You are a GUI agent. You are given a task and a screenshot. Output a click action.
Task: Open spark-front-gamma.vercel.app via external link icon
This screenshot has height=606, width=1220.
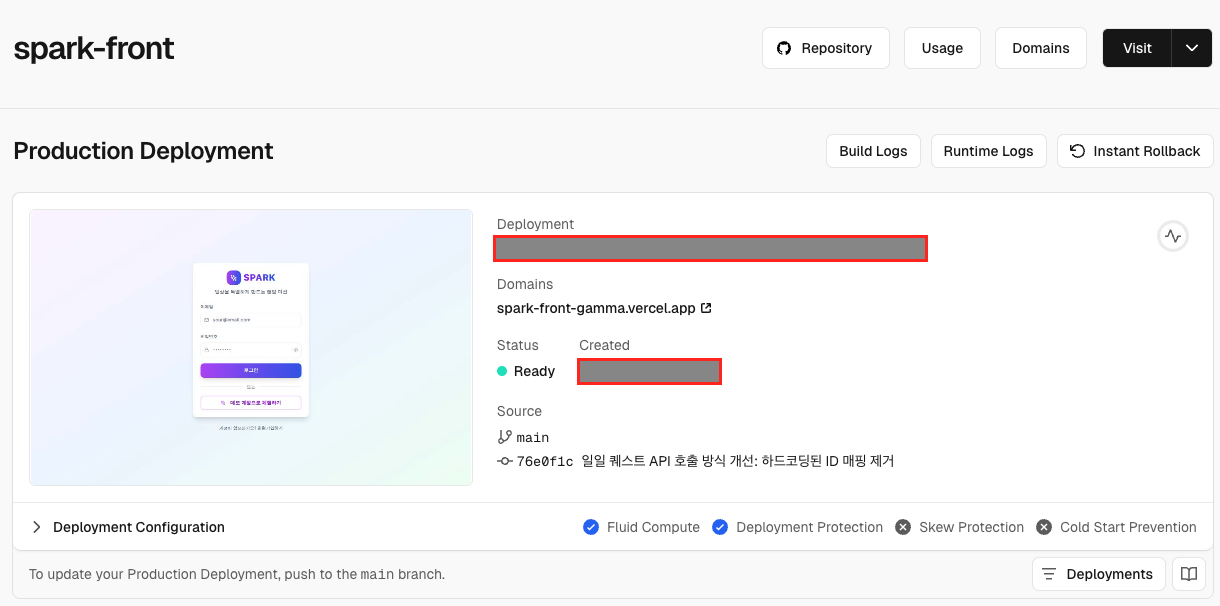click(707, 308)
